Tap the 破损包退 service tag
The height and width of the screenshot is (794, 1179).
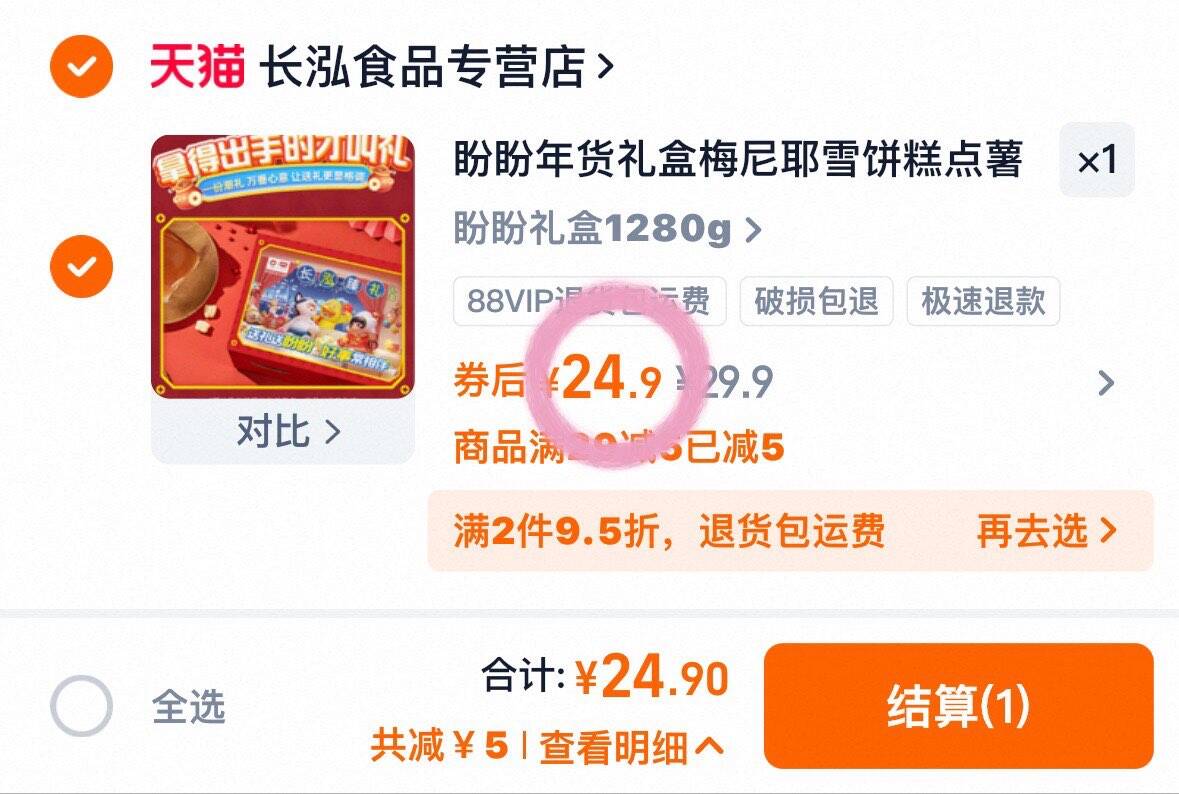[817, 301]
